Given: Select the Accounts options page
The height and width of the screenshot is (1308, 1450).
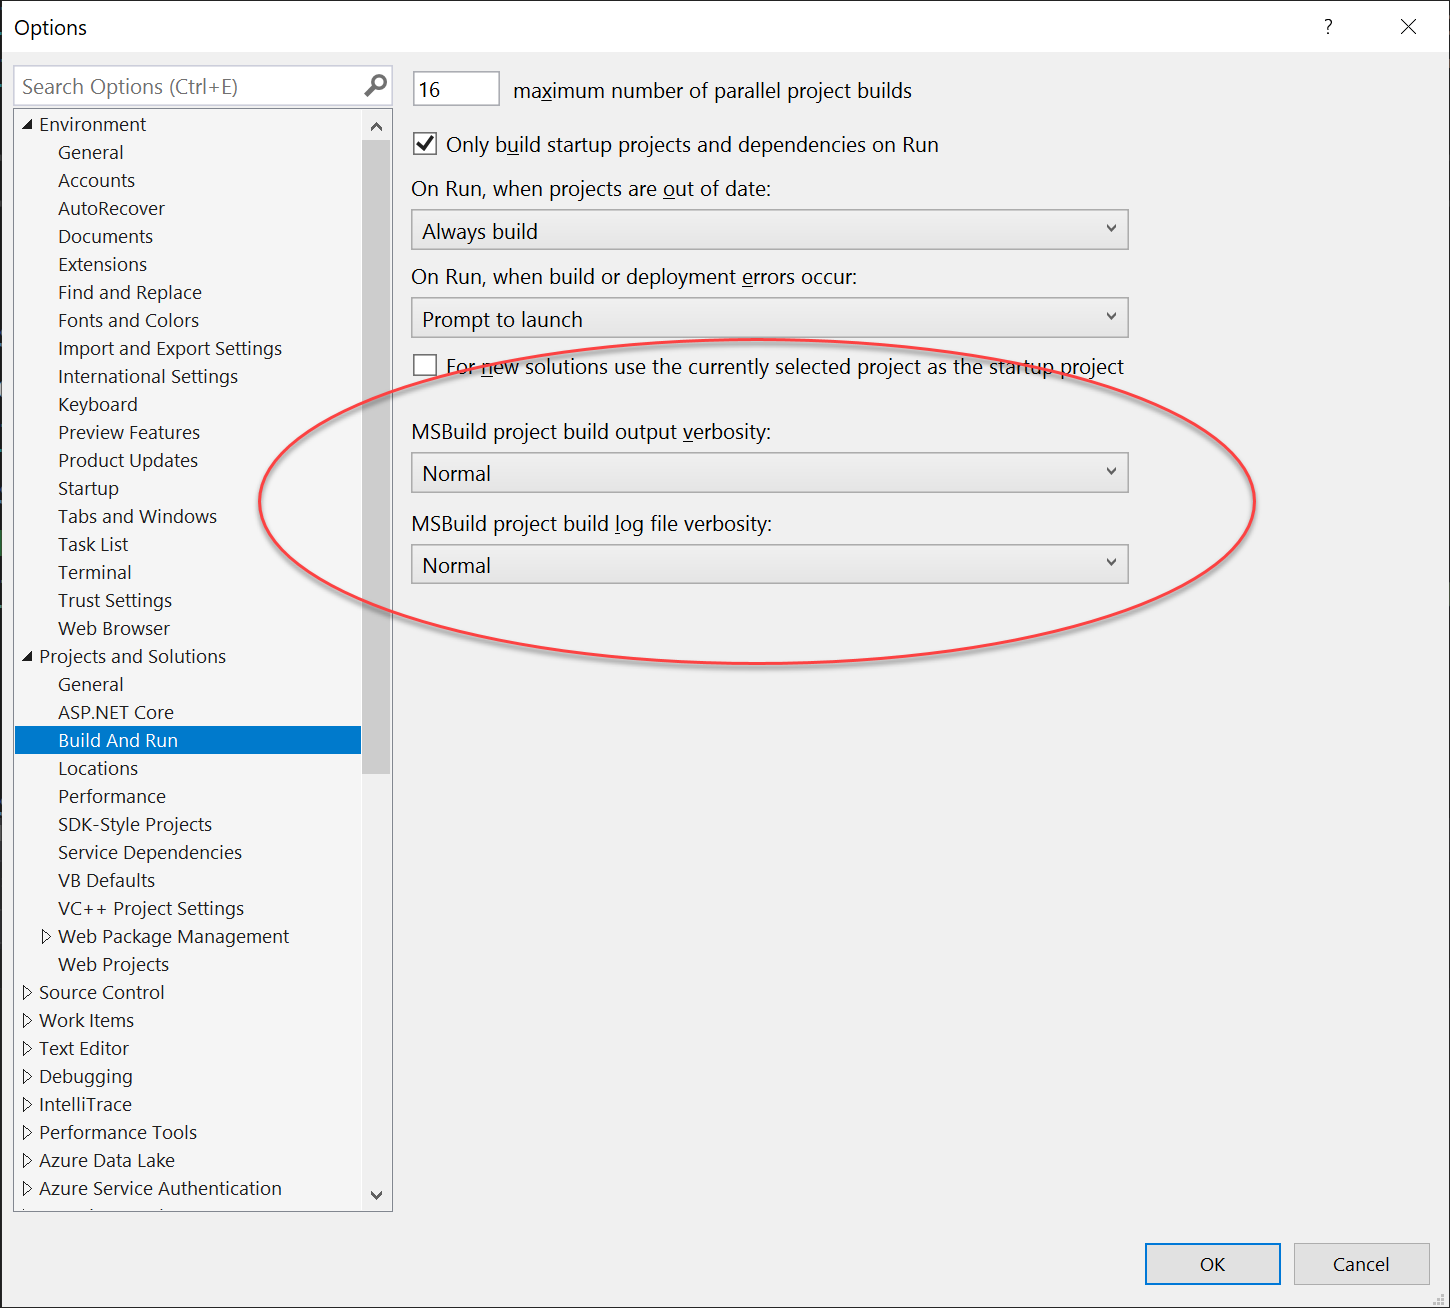Looking at the screenshot, I should pyautogui.click(x=96, y=180).
